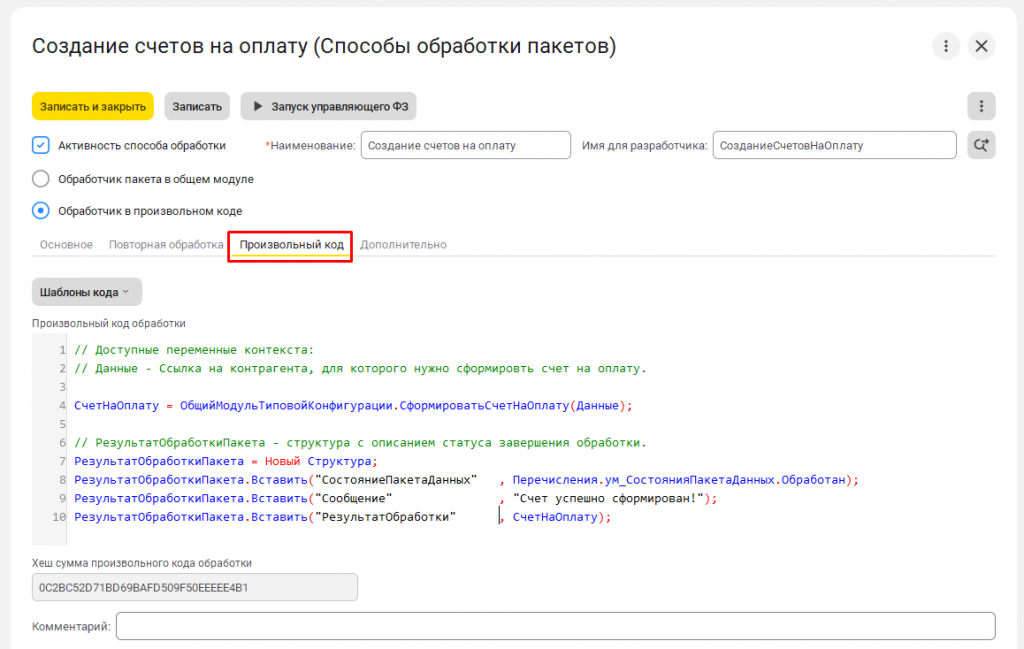Viewport: 1024px width, 649px height.
Task: Close the Создание счетов на оплату window
Action: click(981, 46)
